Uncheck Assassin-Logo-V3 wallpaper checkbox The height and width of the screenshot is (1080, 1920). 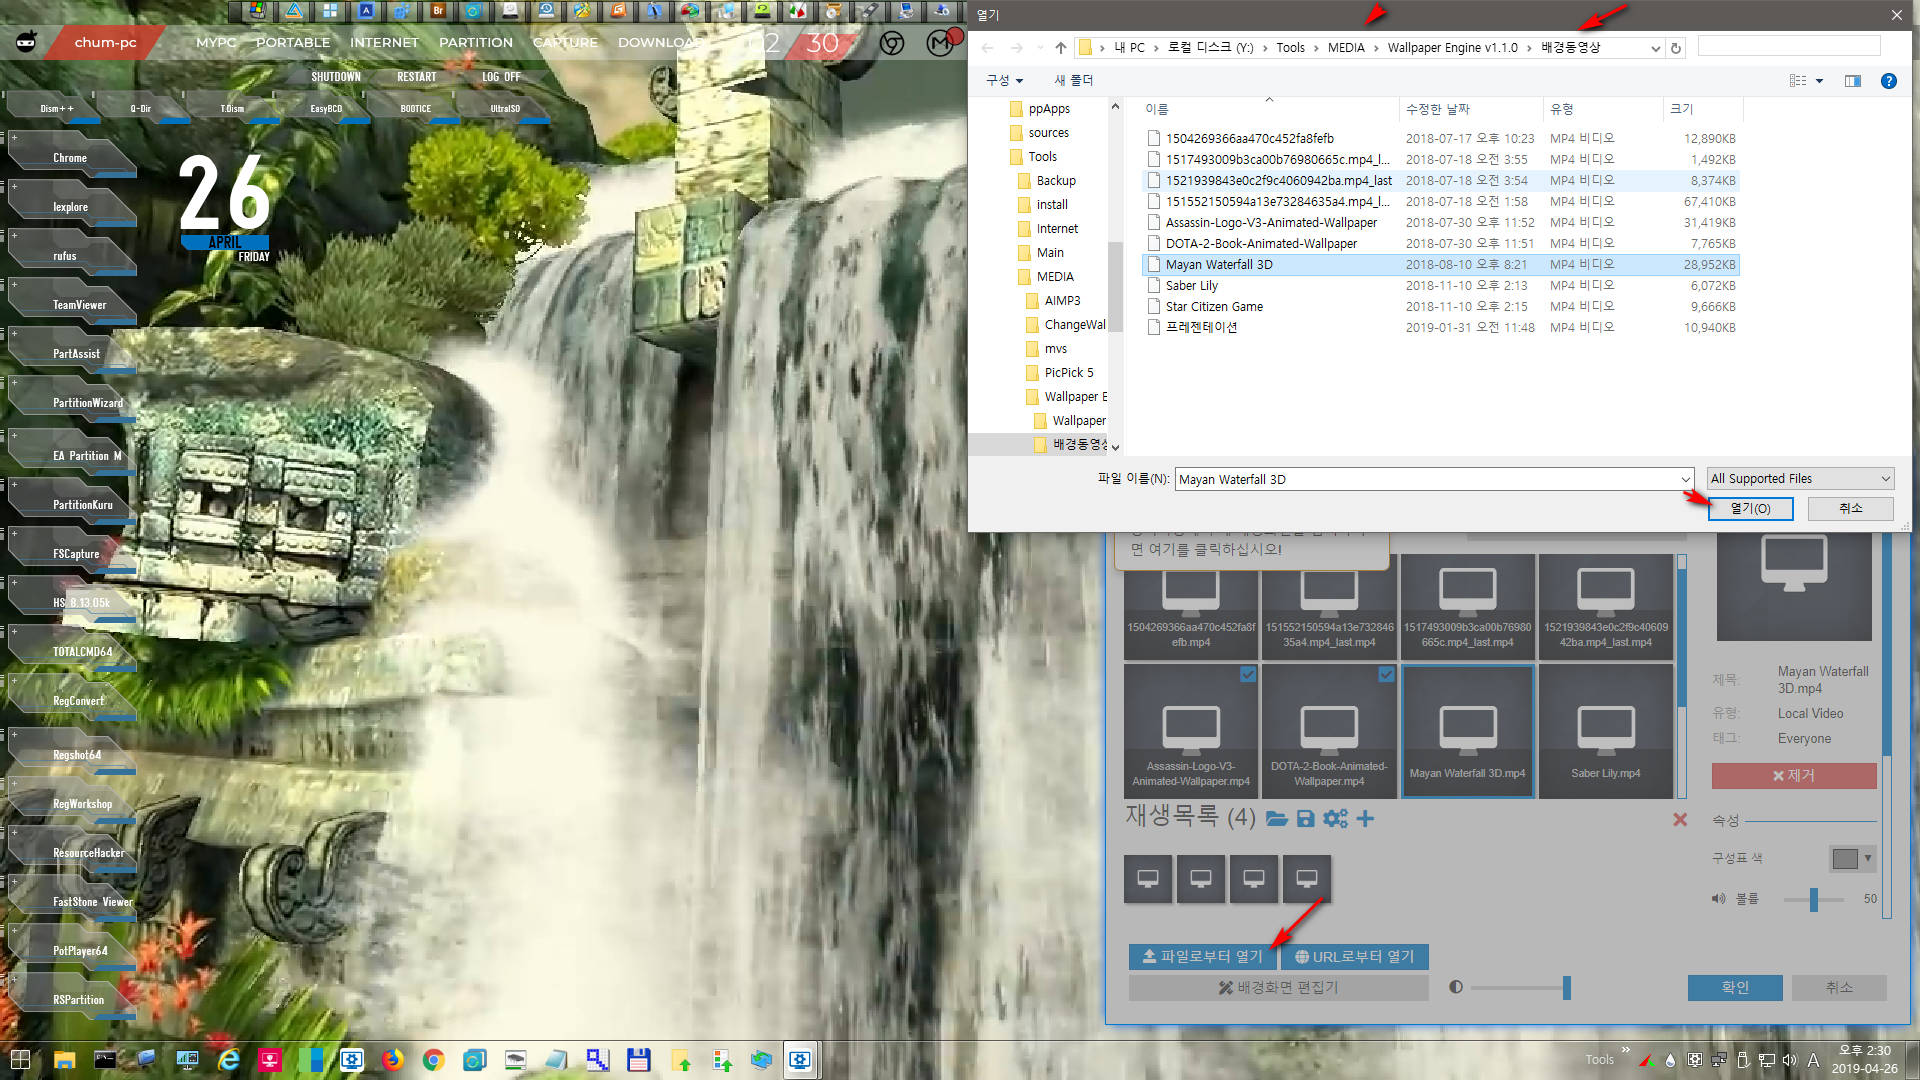pyautogui.click(x=1248, y=675)
